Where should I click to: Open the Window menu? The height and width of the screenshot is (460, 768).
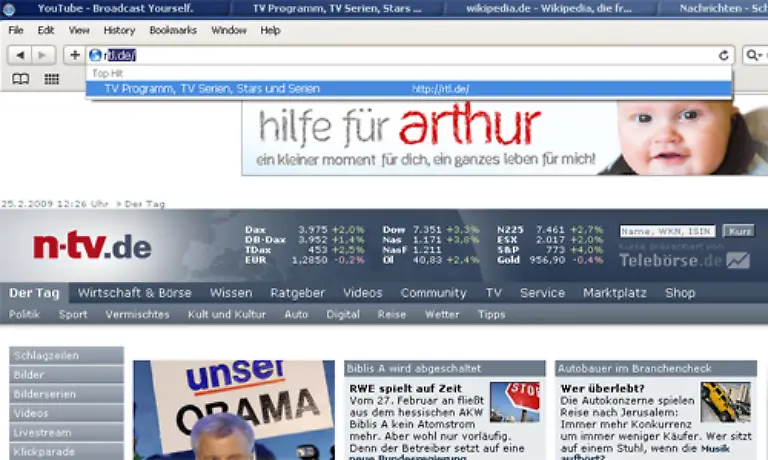229,30
